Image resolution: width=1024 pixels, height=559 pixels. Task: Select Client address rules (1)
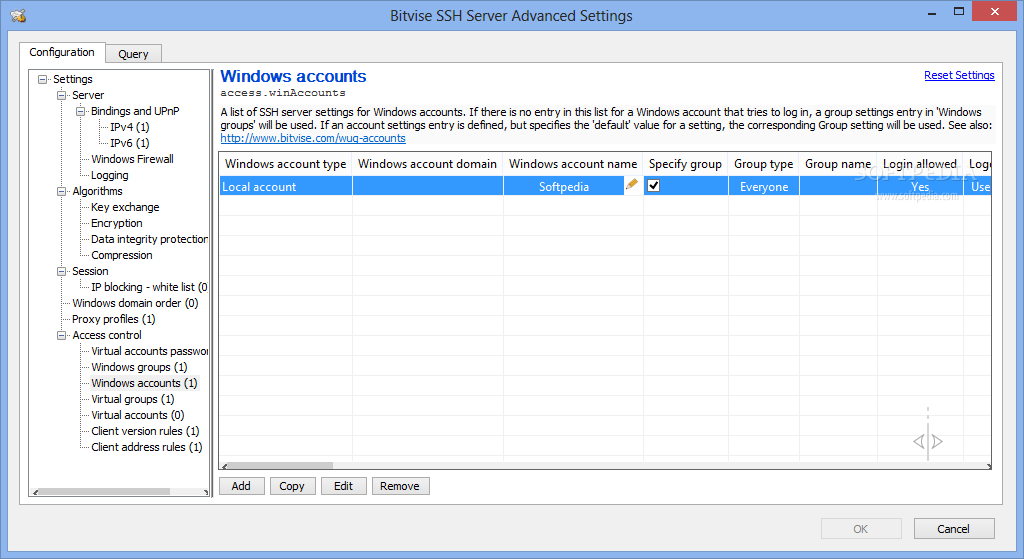tap(147, 447)
